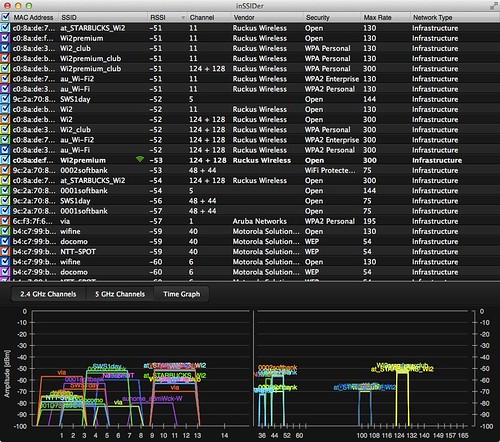Toggle checkbox for NTT-SPOT network

tap(5, 251)
